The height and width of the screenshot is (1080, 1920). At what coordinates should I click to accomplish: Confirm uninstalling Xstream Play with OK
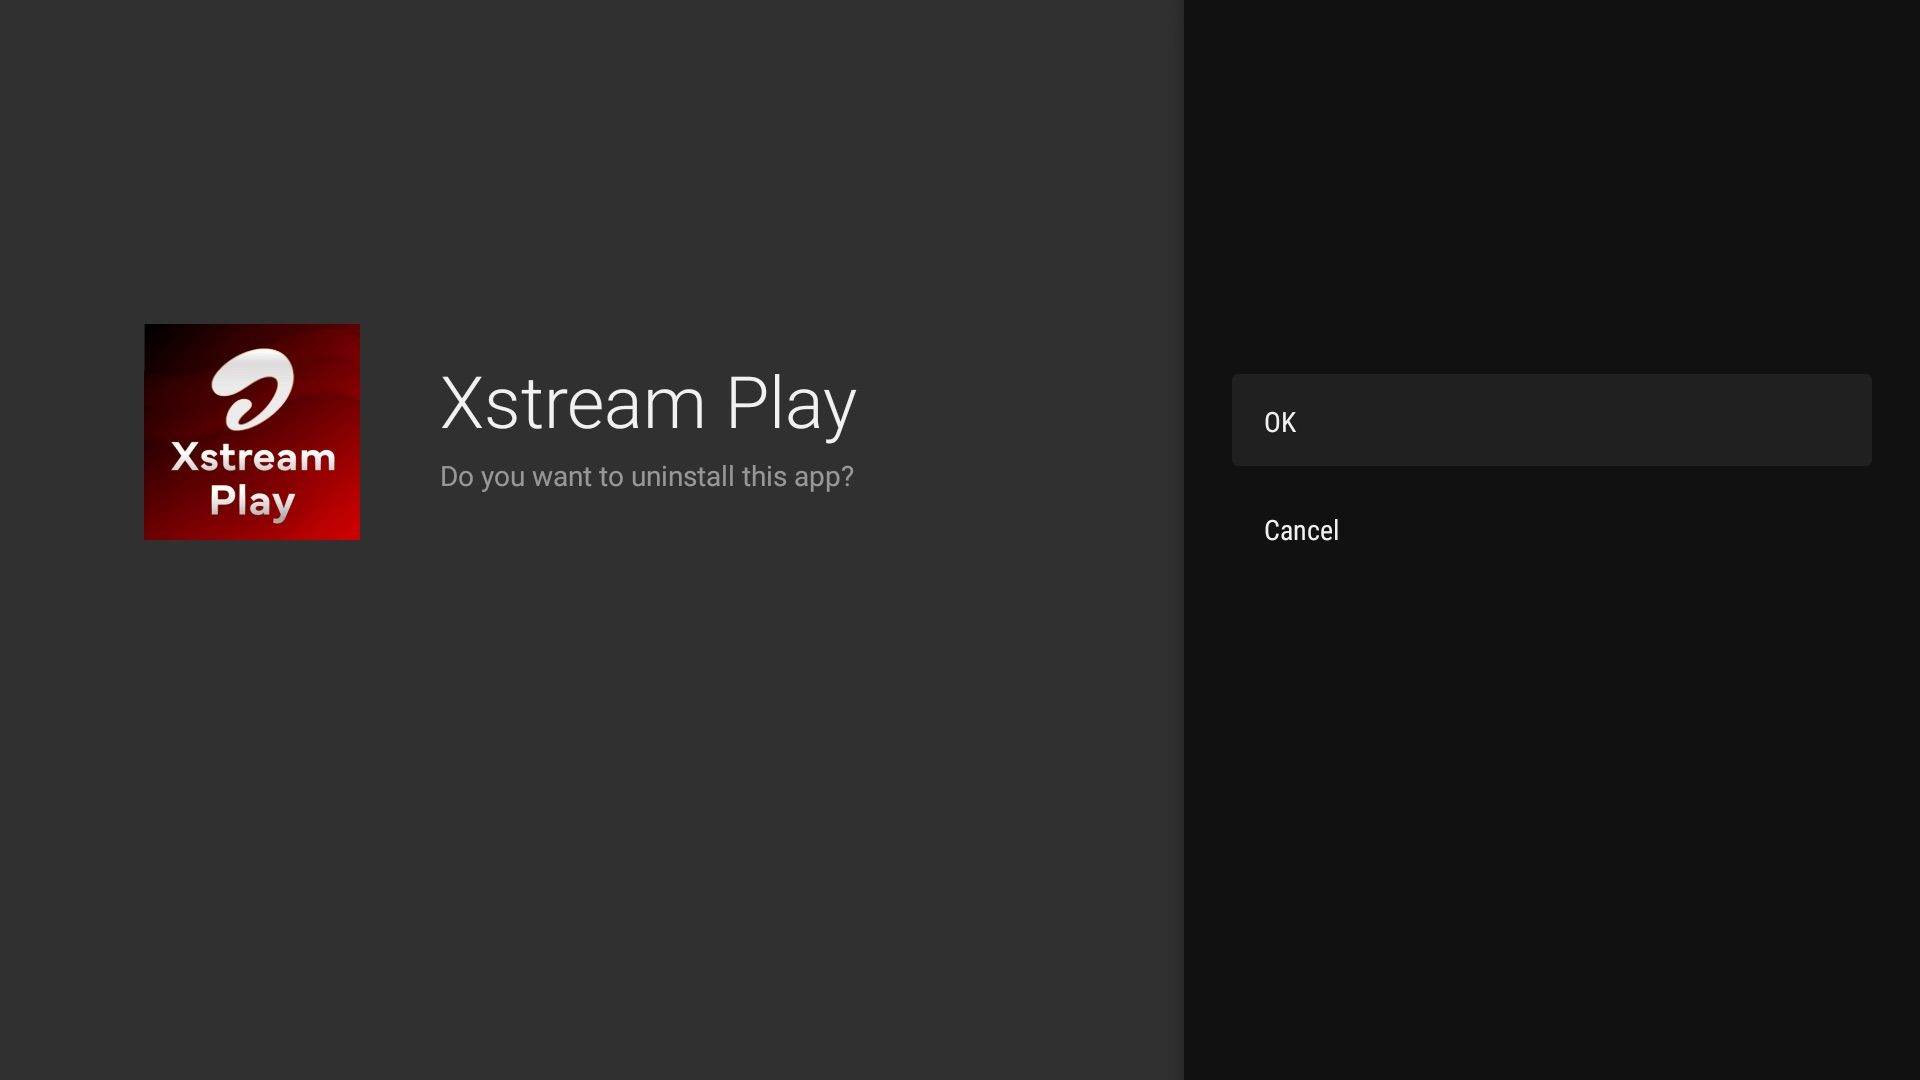[x=1551, y=420]
